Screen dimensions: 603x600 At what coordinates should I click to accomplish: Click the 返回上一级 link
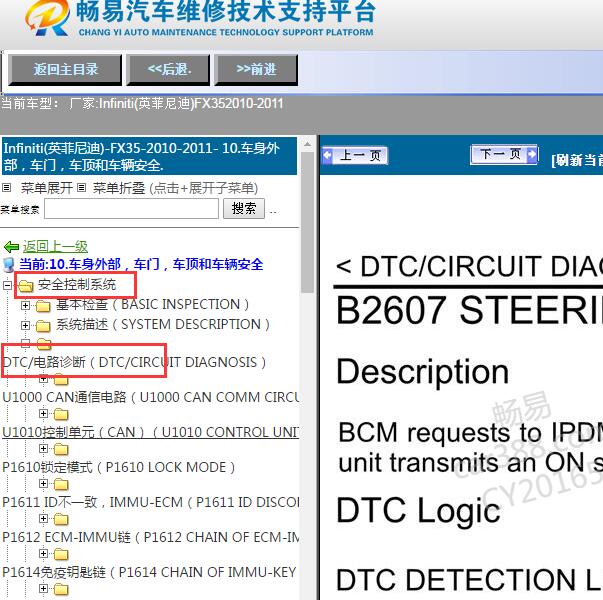pos(55,246)
